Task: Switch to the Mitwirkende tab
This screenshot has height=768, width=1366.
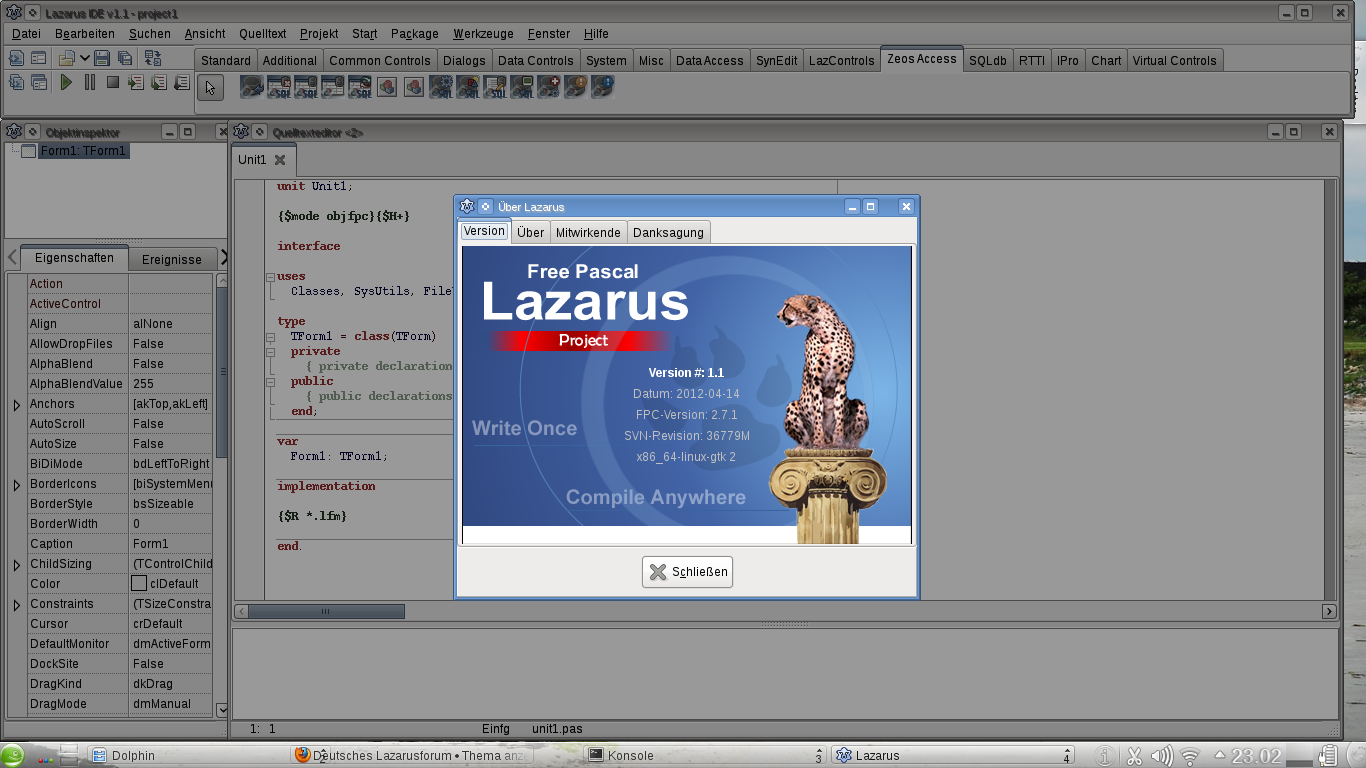Action: [588, 232]
